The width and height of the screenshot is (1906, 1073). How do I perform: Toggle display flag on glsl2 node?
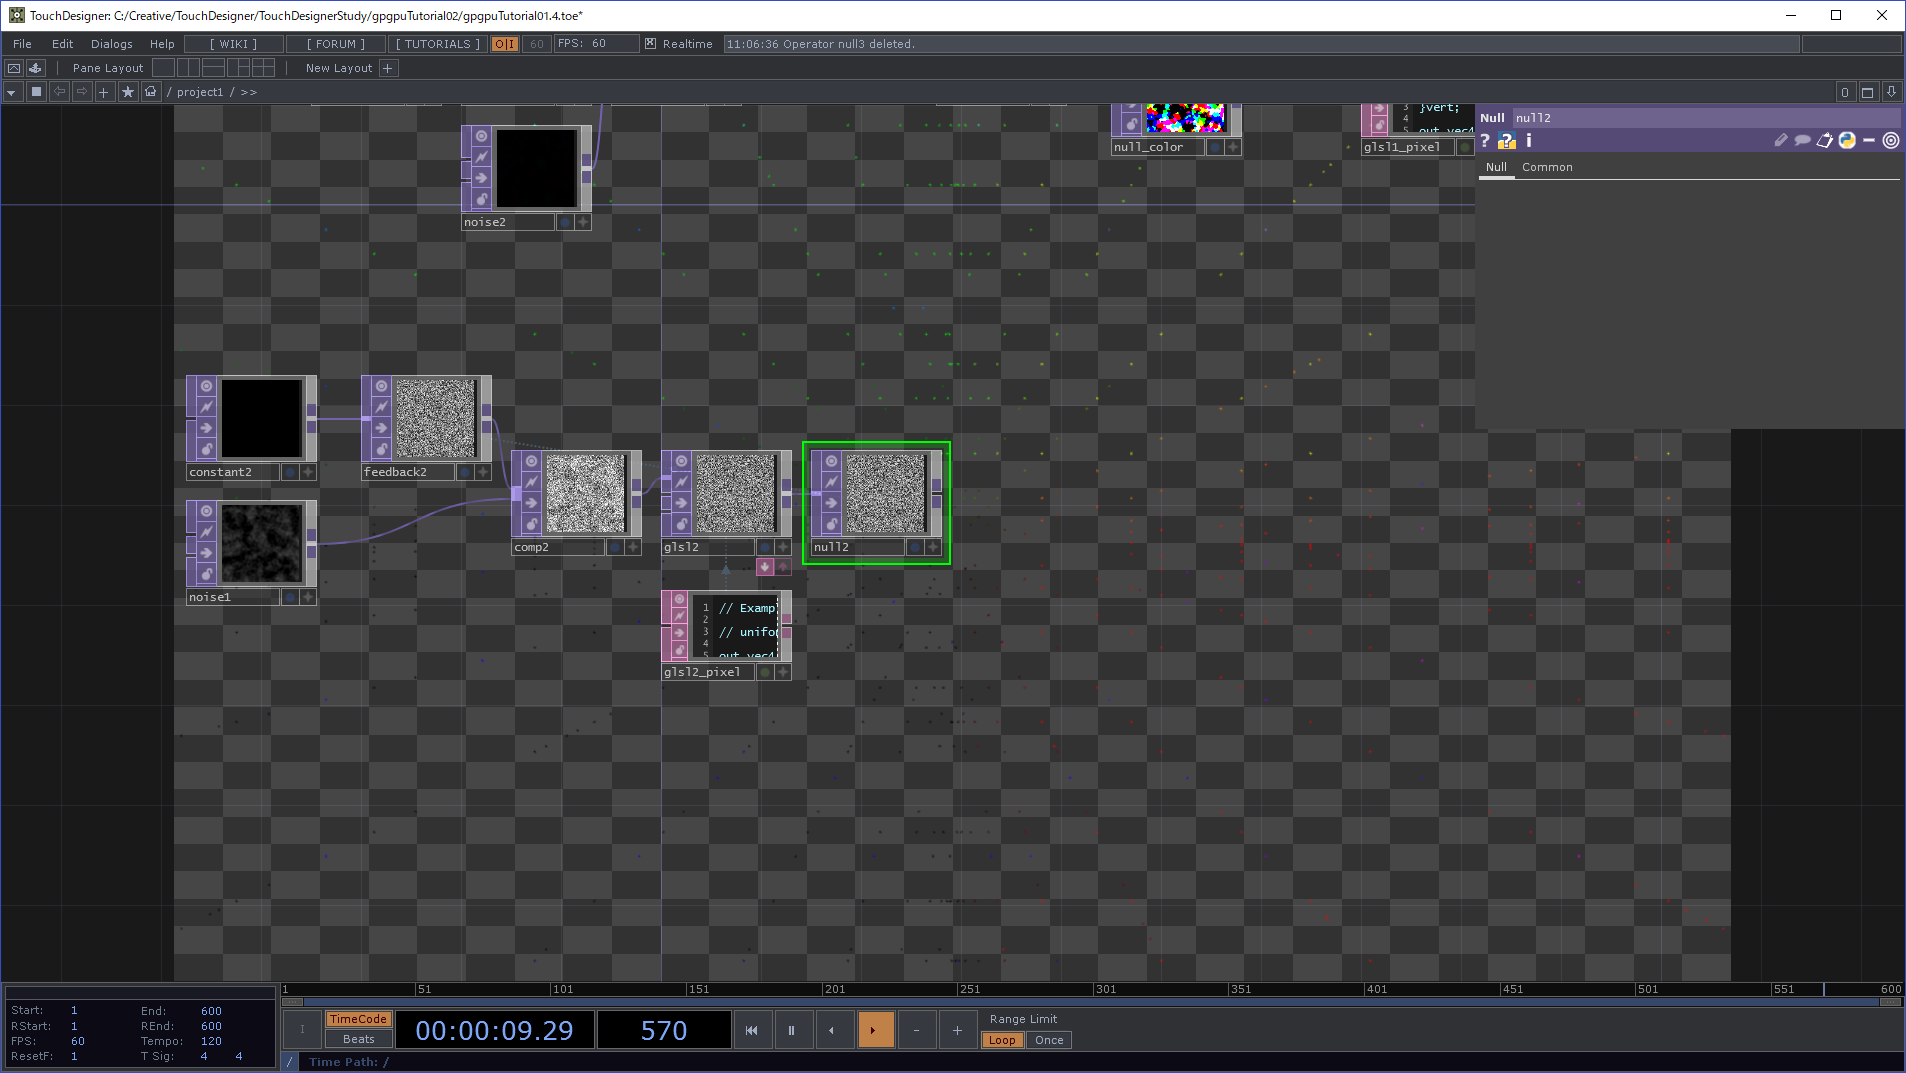click(765, 547)
